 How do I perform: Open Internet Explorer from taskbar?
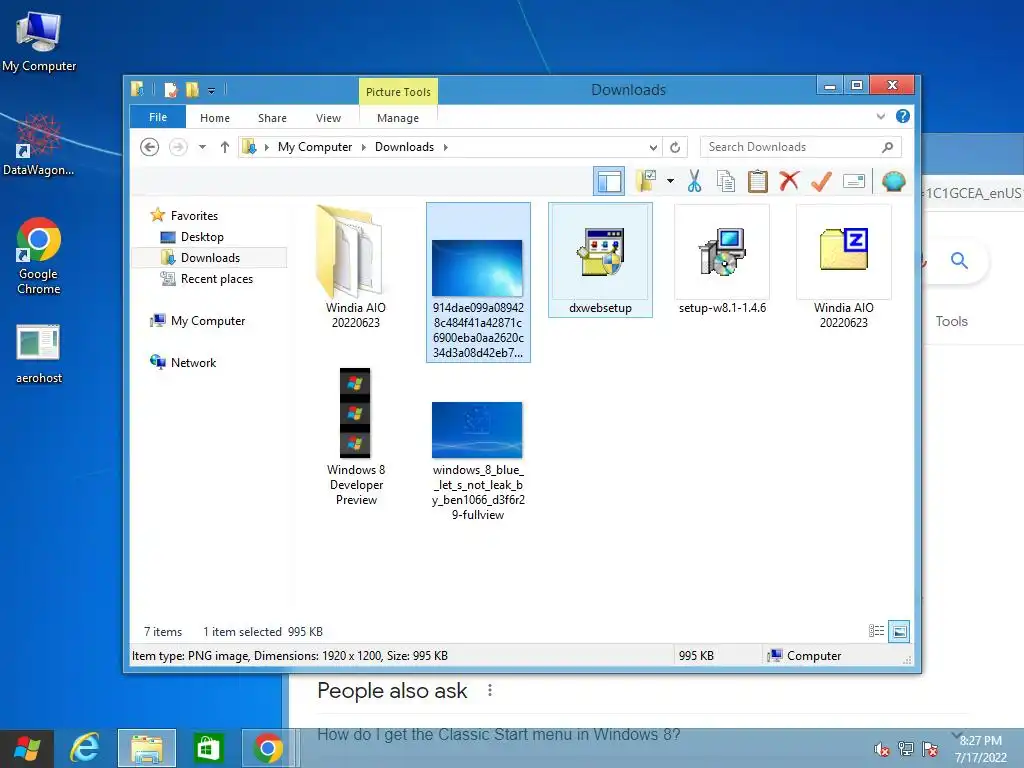coord(85,748)
